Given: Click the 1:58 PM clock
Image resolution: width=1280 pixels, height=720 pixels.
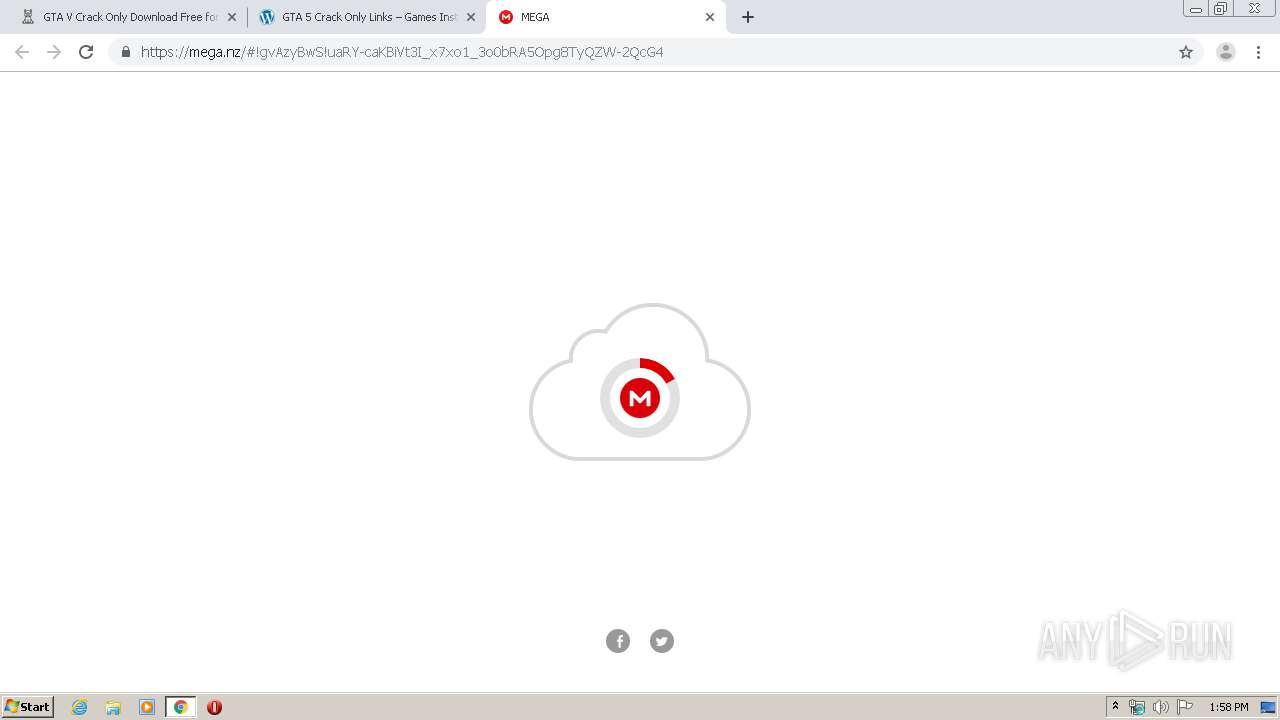Looking at the screenshot, I should (x=1229, y=707).
